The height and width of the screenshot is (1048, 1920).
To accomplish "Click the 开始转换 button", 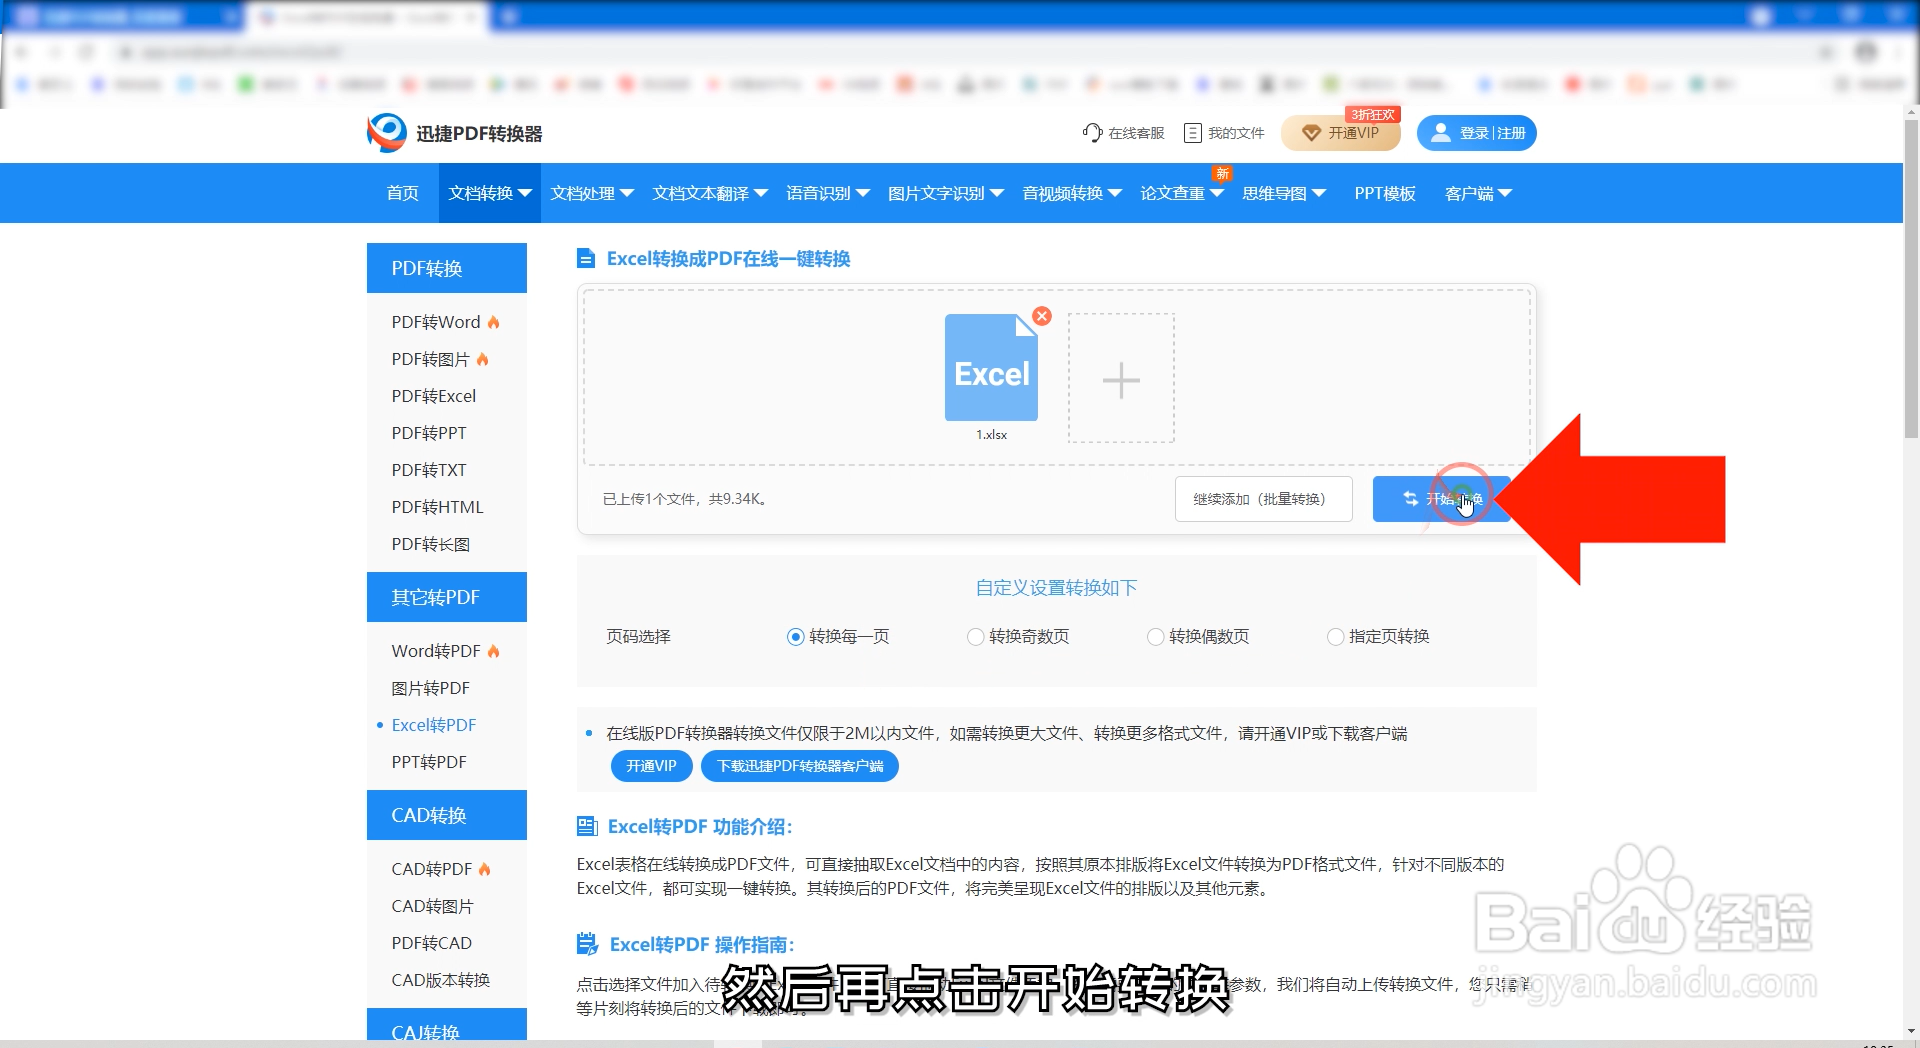I will click(1443, 499).
